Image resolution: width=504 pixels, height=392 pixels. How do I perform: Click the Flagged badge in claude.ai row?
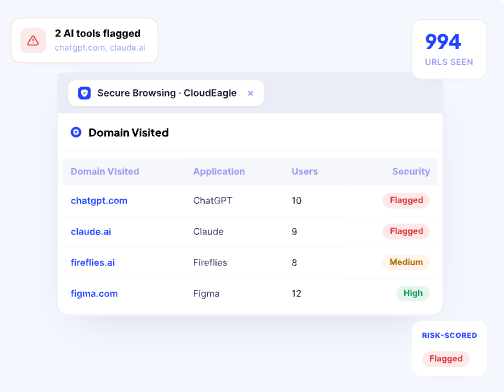pos(406,231)
